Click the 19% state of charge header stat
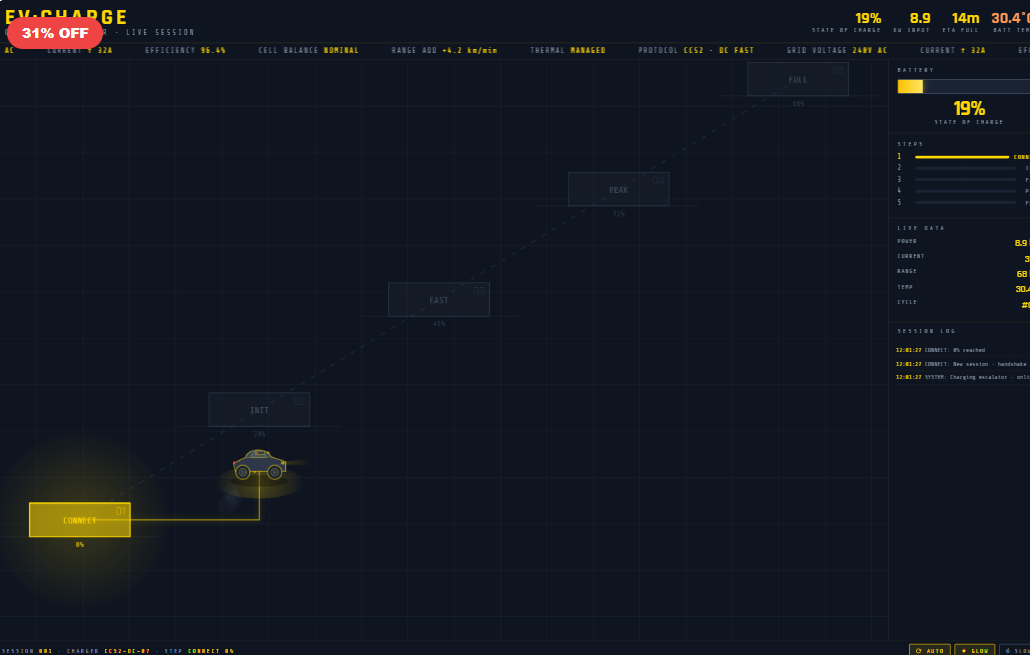Image resolution: width=1030 pixels, height=655 pixels. tap(868, 22)
